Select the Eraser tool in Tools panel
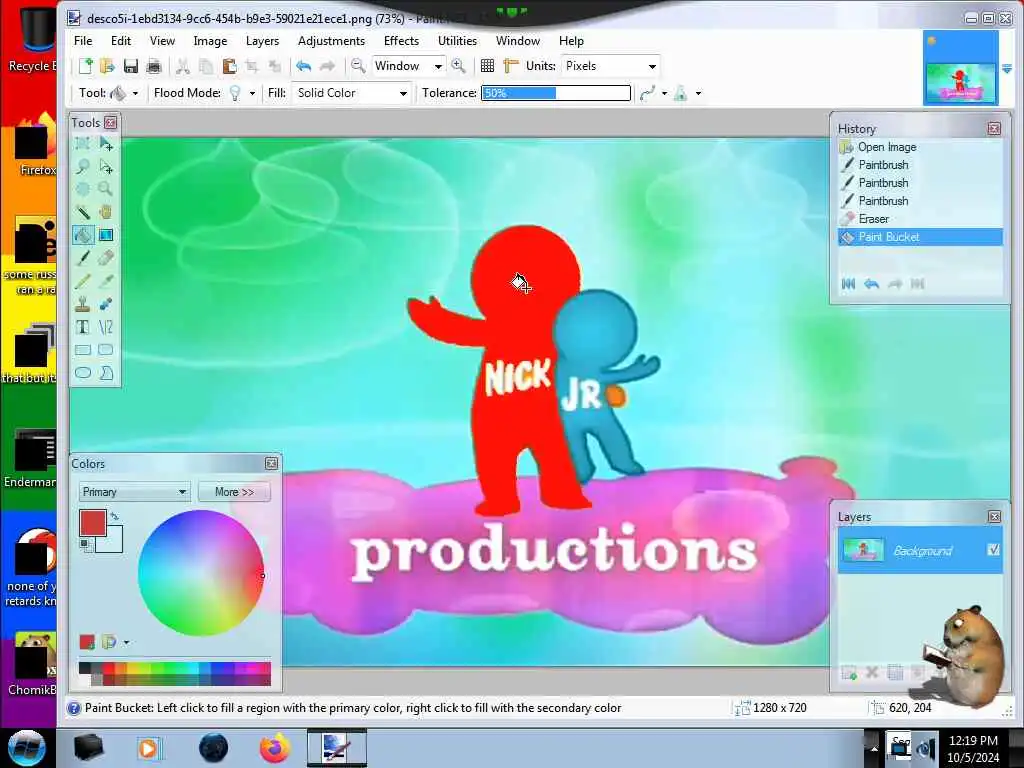The width and height of the screenshot is (1024, 768). point(106,258)
